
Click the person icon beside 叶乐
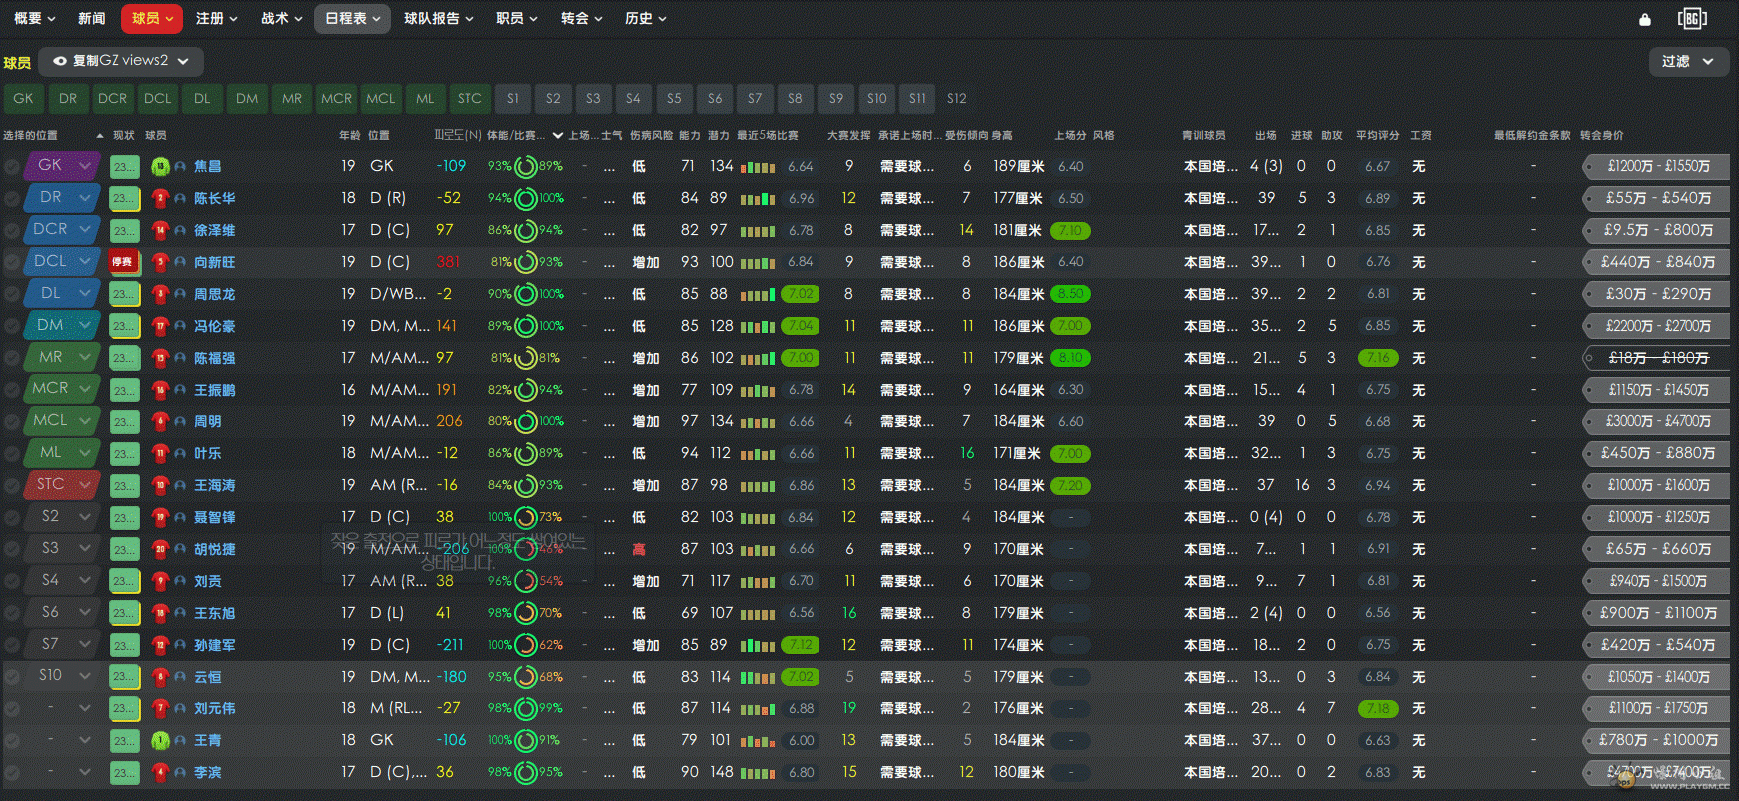[x=180, y=454]
